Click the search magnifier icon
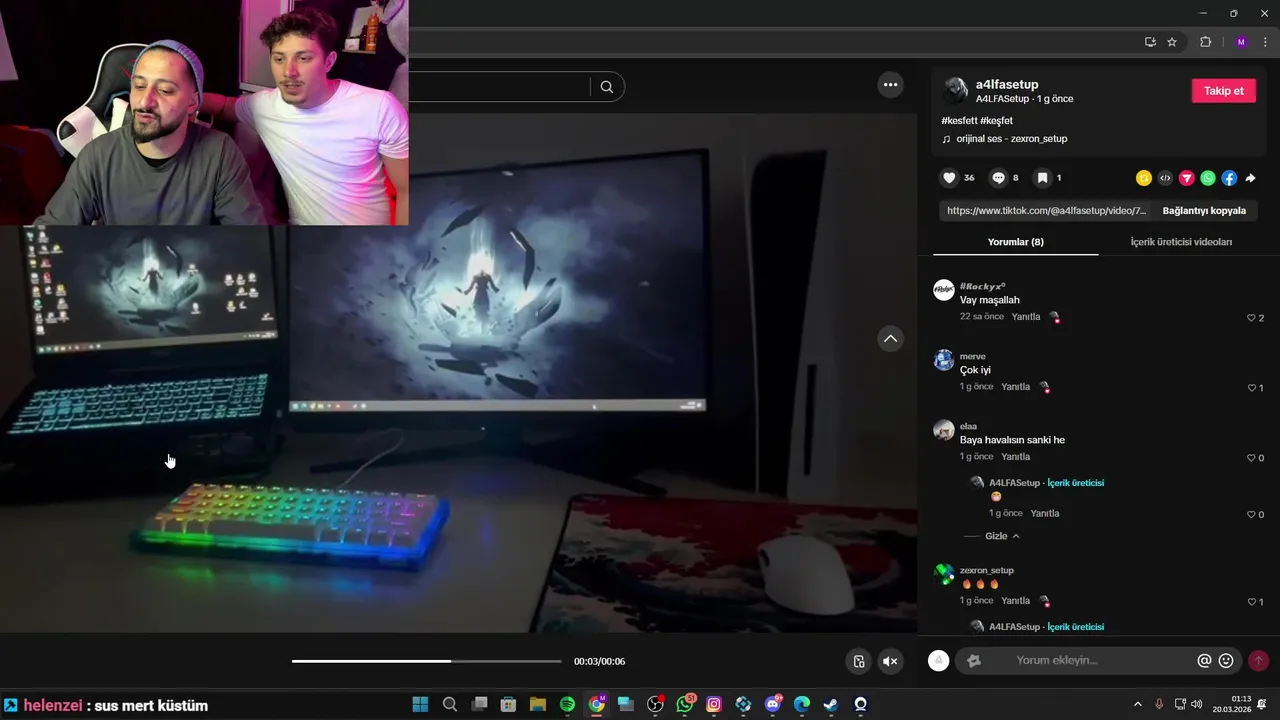The width and height of the screenshot is (1280, 720). coord(607,87)
